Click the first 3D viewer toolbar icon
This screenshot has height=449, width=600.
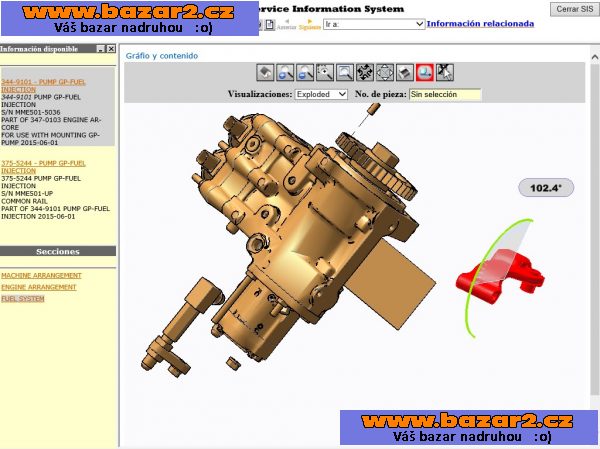pos(265,72)
